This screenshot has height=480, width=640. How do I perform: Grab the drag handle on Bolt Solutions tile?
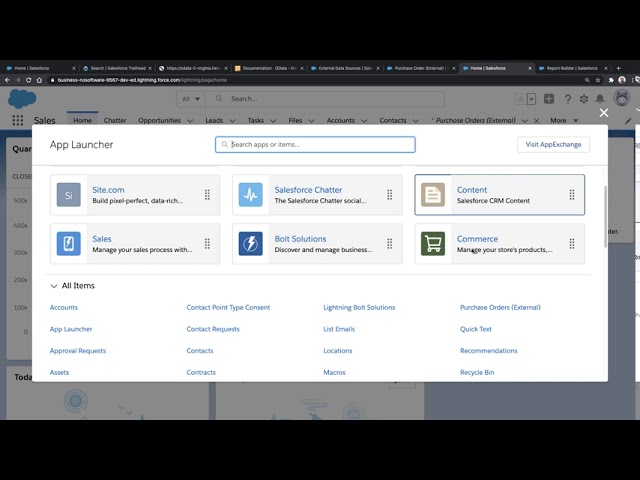tap(390, 244)
